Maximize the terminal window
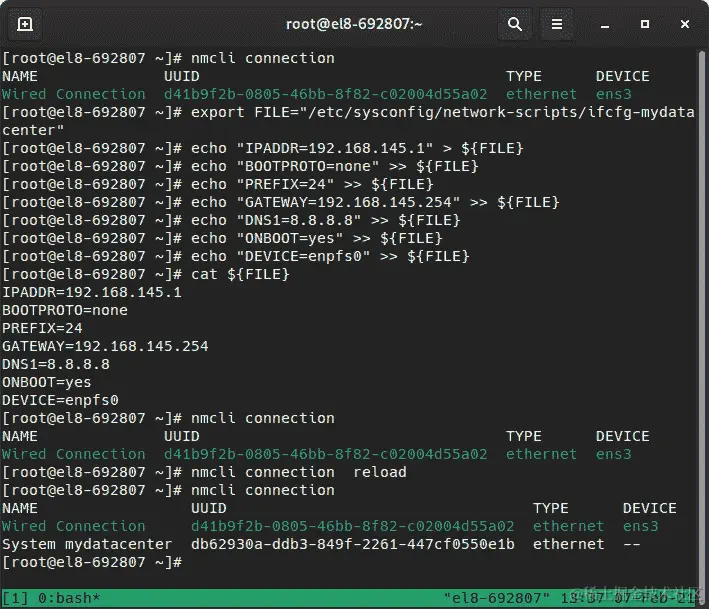Screen dimensions: 709x609 pos(645,24)
